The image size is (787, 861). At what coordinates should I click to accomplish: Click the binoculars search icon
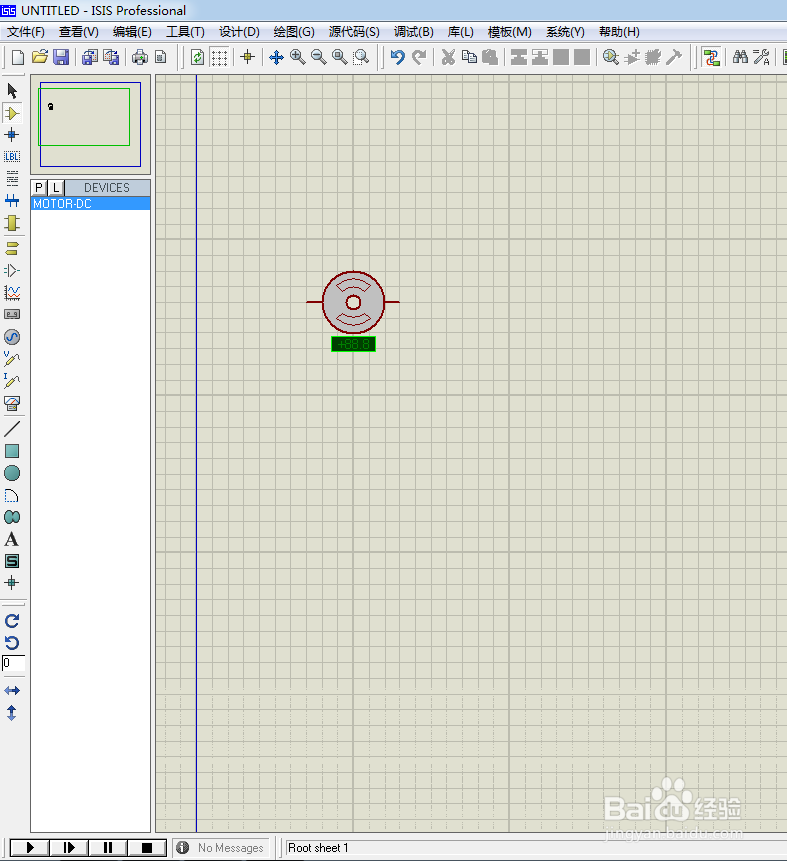(x=740, y=57)
